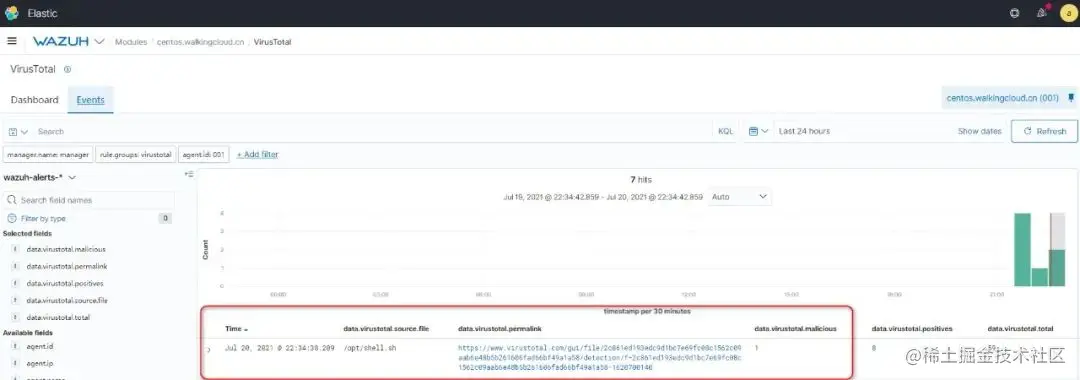Open the notifications newsfeed icon
This screenshot has width=1080, height=380.
1041,13
